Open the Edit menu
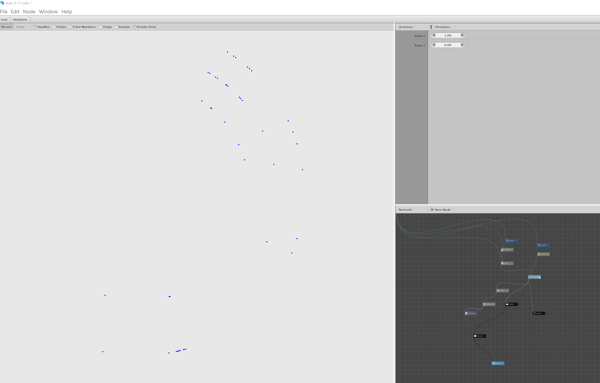 (15, 12)
